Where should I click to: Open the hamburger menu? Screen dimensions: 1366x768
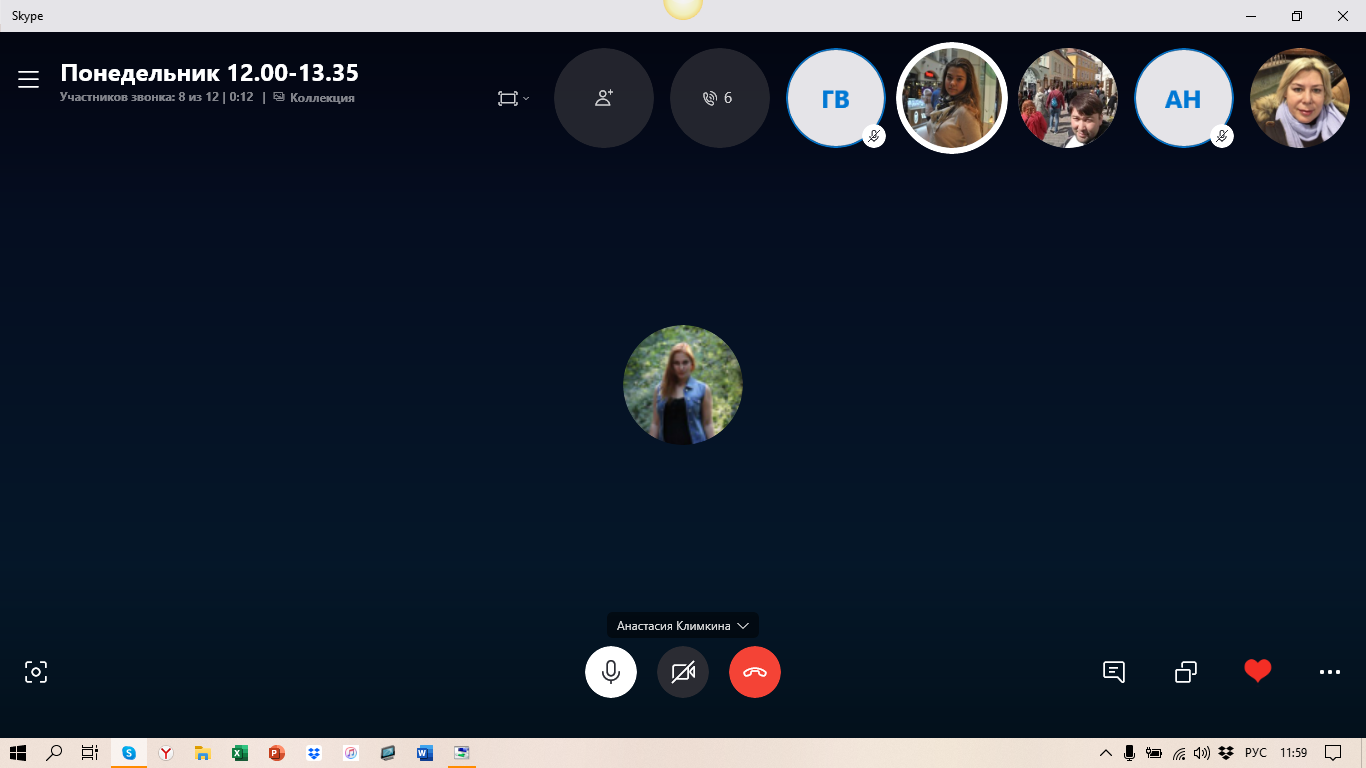[x=28, y=80]
